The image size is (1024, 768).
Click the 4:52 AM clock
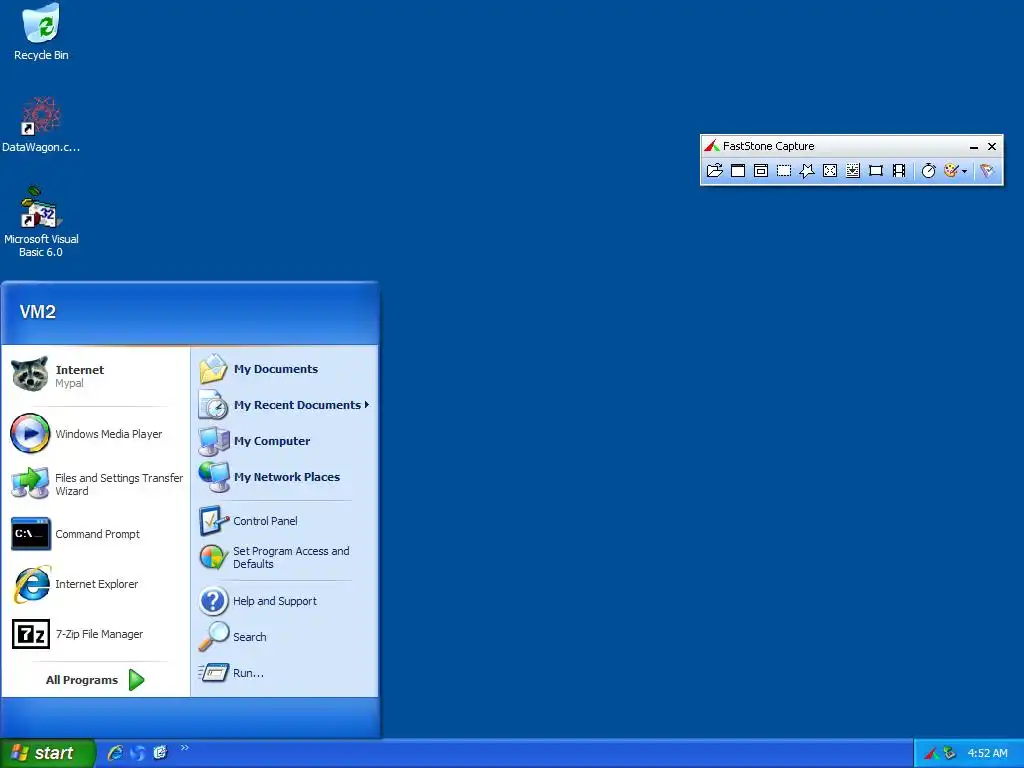(987, 754)
